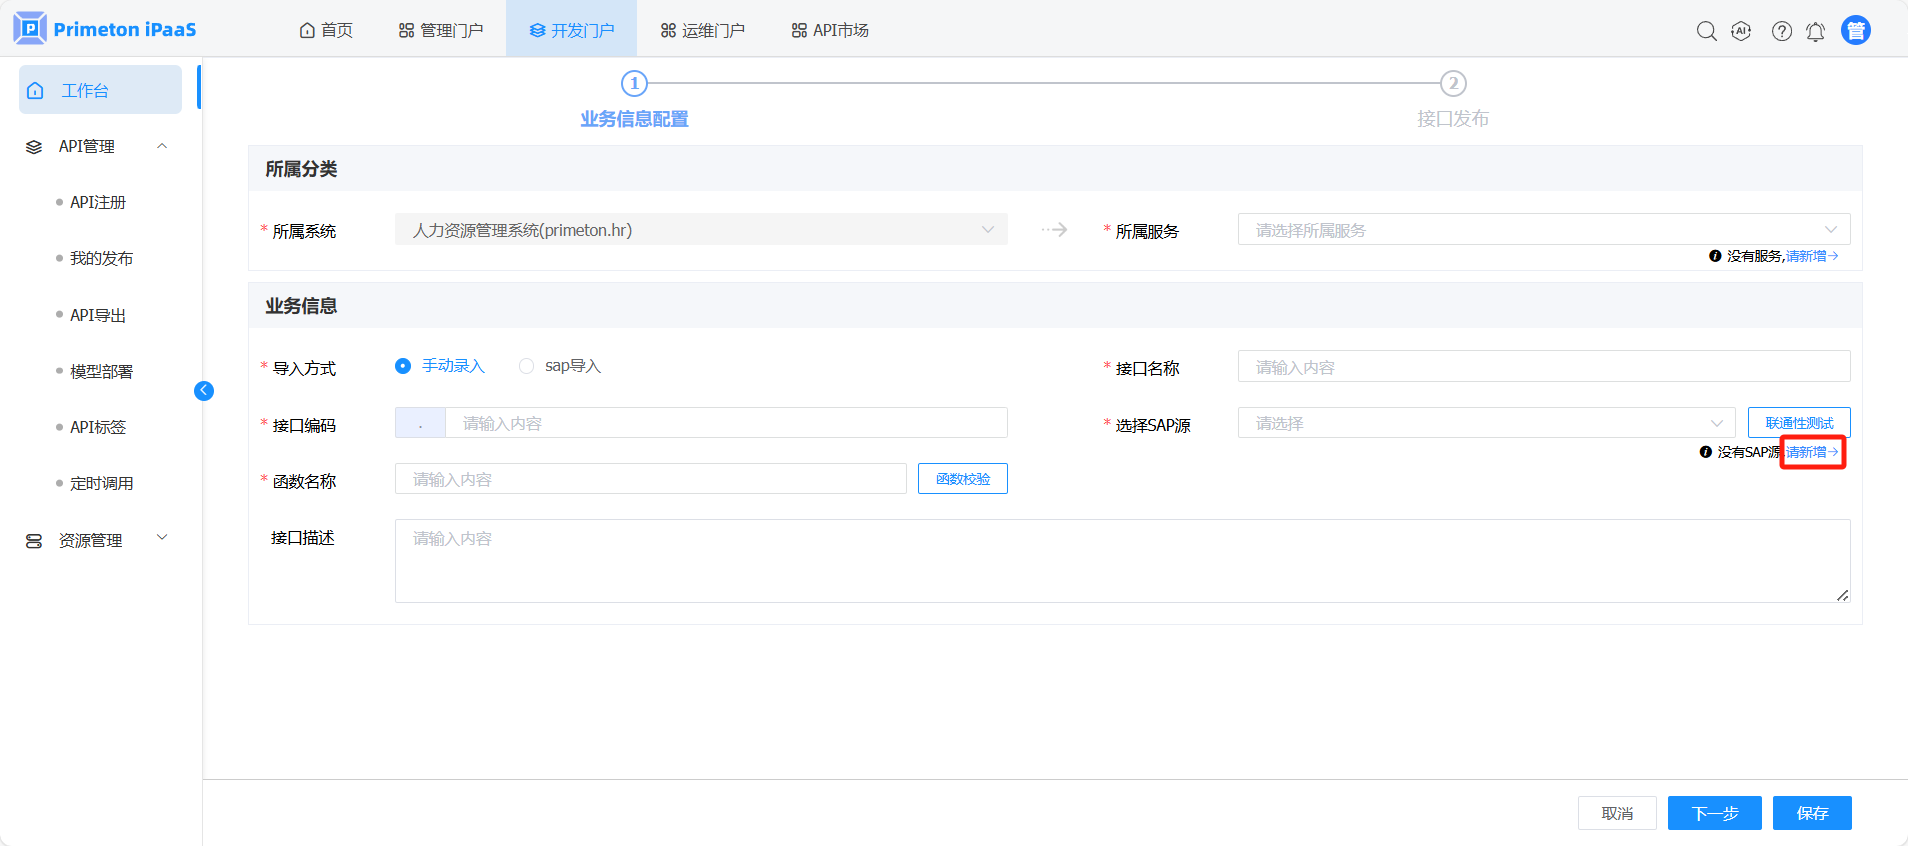The width and height of the screenshot is (1908, 846).
Task: Click the user avatar icon
Action: coord(1855,31)
